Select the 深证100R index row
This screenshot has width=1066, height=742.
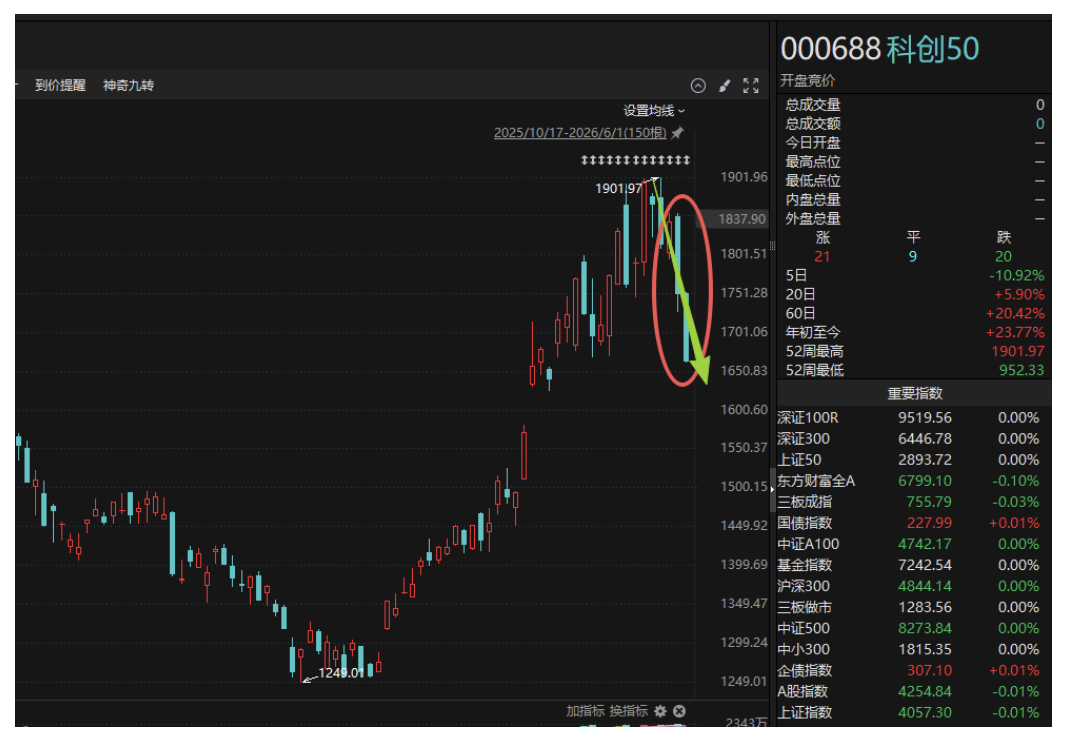click(x=914, y=418)
